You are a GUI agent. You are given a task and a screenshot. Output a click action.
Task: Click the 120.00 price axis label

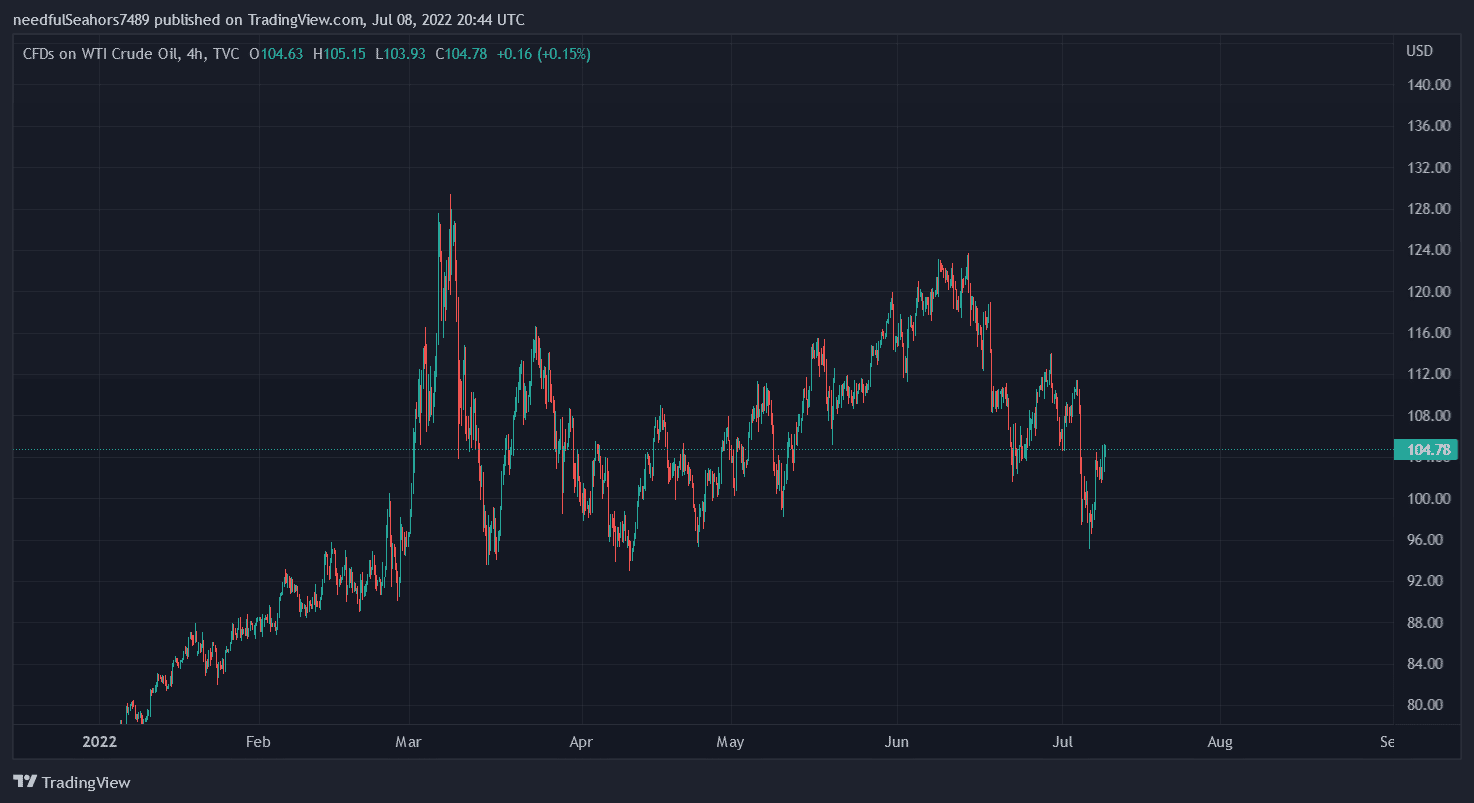pos(1428,292)
